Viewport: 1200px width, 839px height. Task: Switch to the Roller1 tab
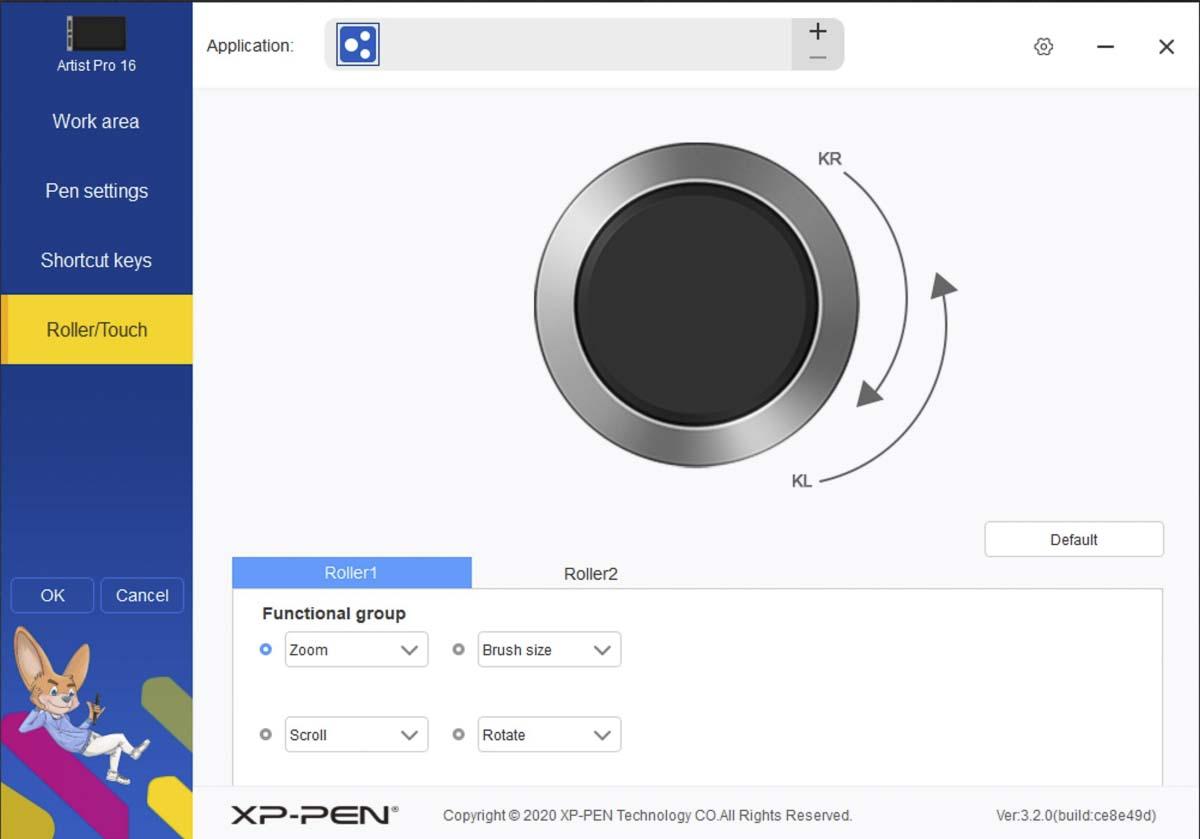(x=351, y=573)
